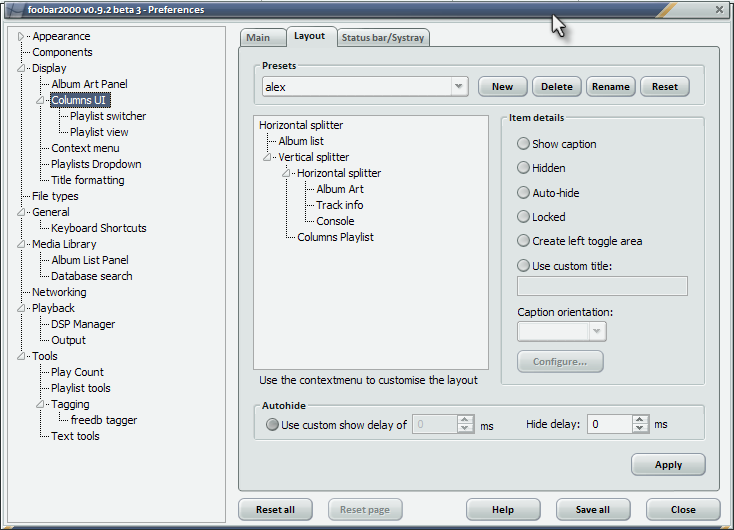Image resolution: width=734 pixels, height=530 pixels.
Task: Click the Hide delay input field
Action: click(610, 424)
